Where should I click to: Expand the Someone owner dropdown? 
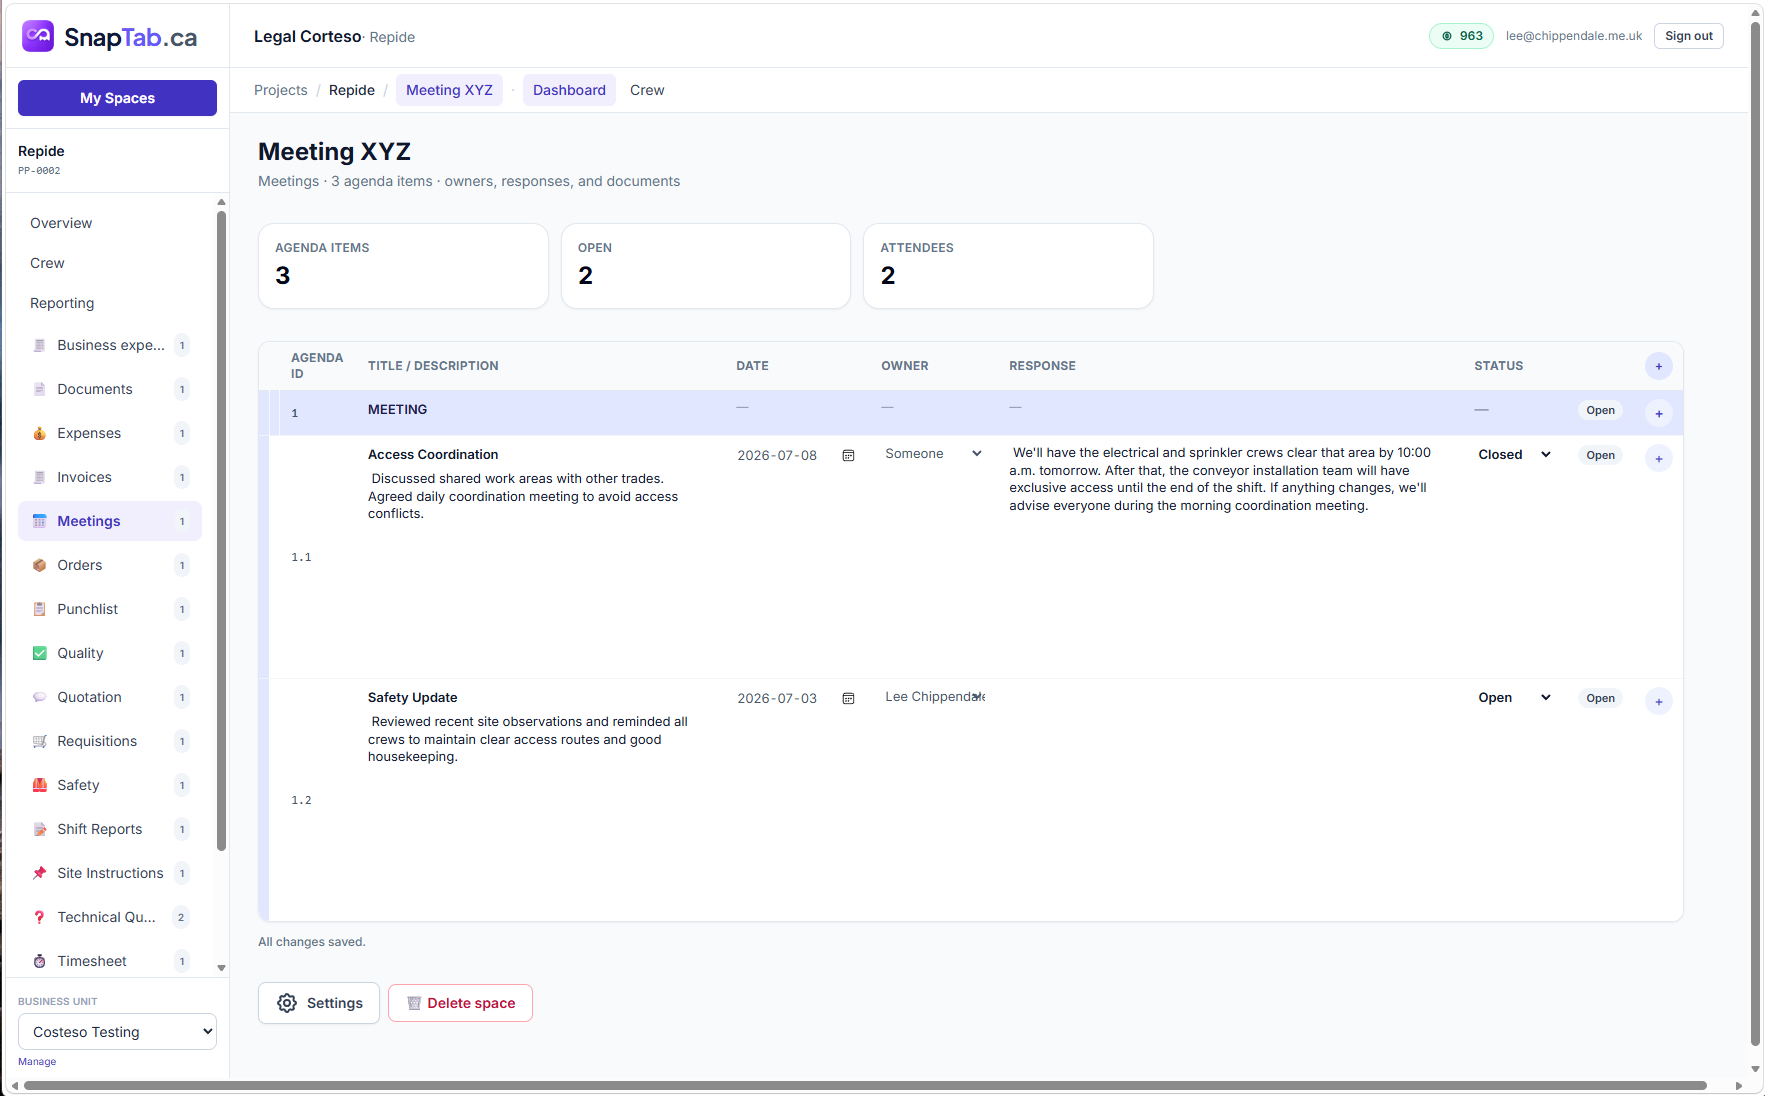click(x=933, y=454)
